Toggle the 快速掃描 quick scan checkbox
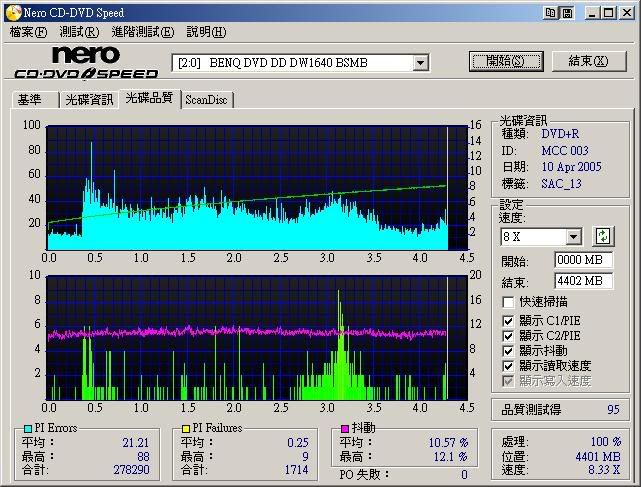641x487 pixels. (x=508, y=302)
